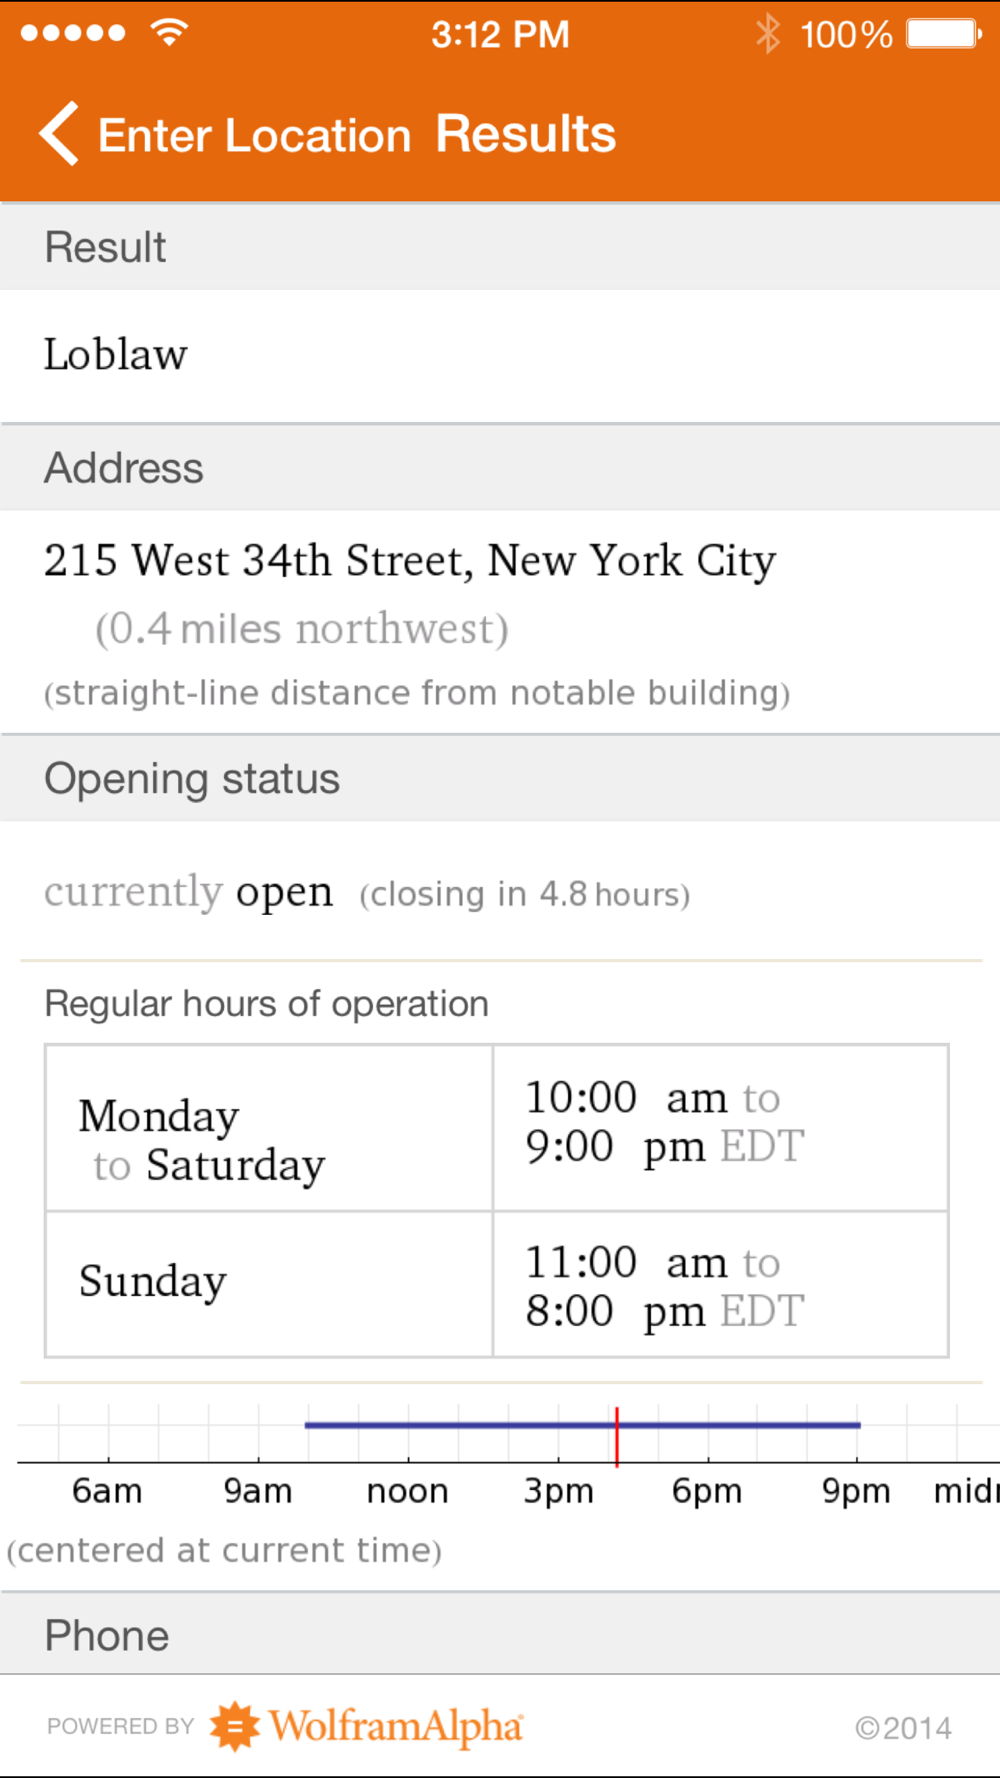Tap the Results title
Viewport: 1000px width, 1778px height.
coord(526,134)
